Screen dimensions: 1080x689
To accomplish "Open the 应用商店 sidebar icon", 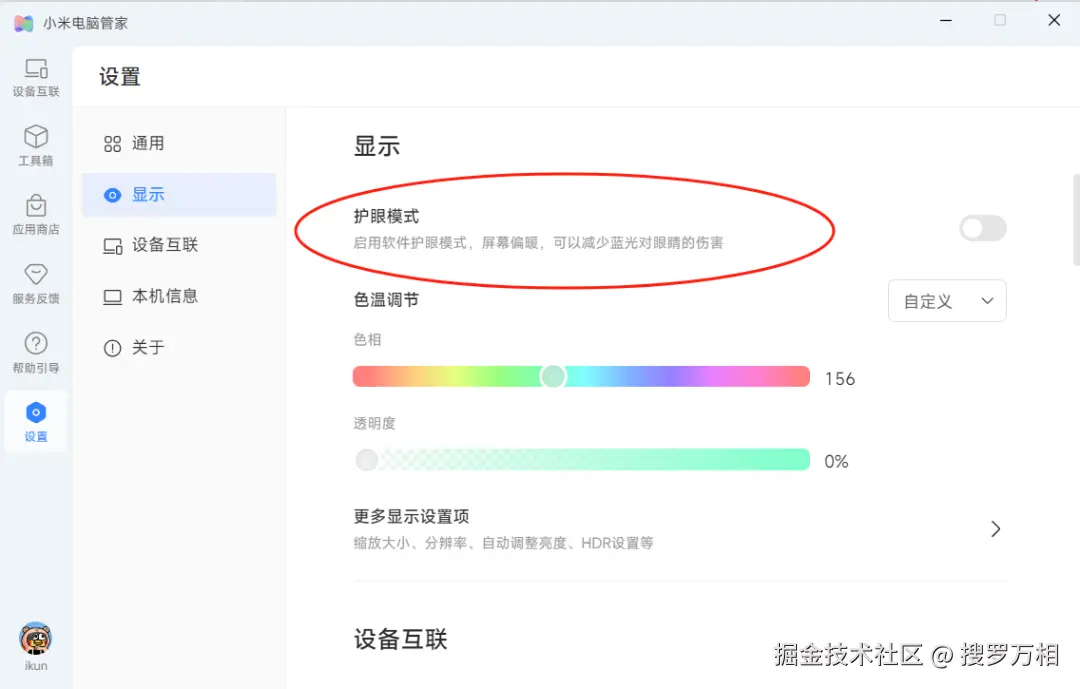I will coord(36,213).
